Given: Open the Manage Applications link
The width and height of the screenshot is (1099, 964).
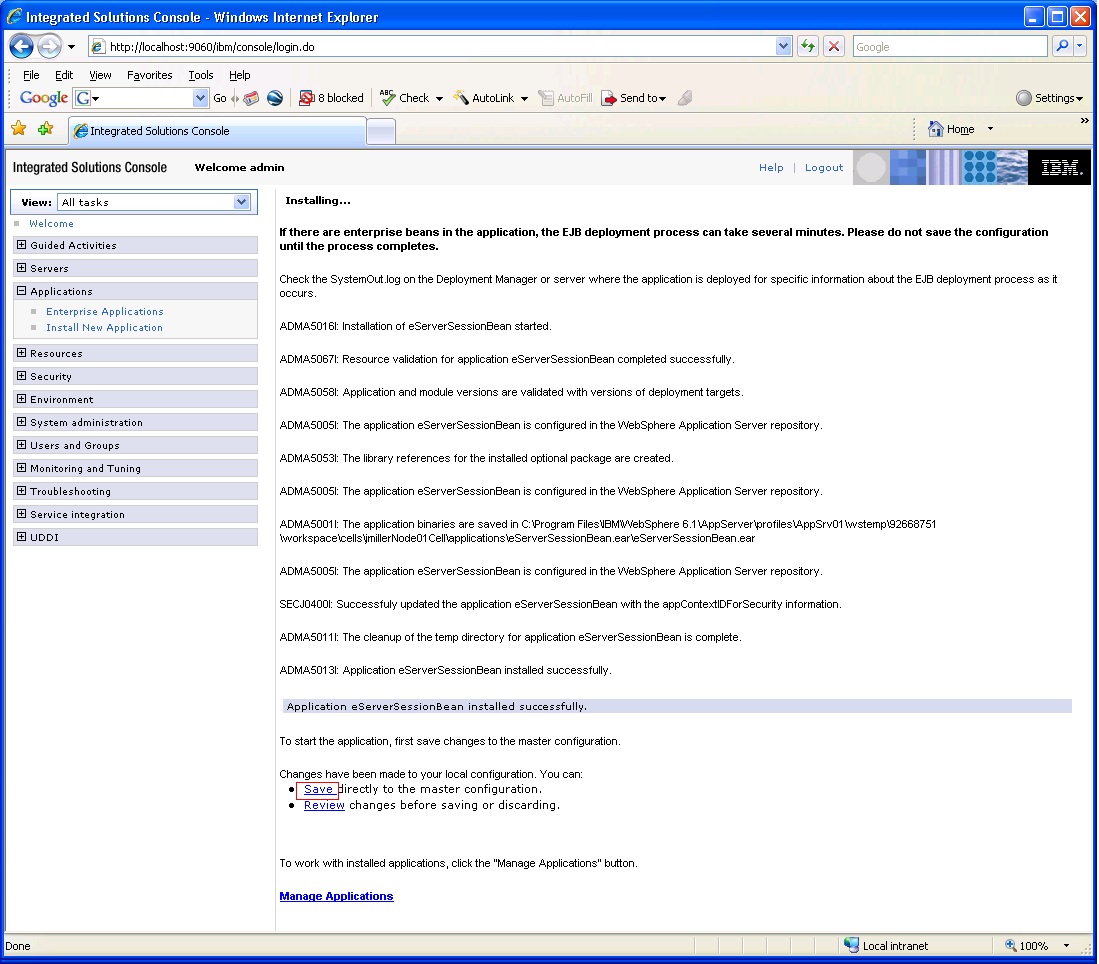Looking at the screenshot, I should [x=336, y=896].
